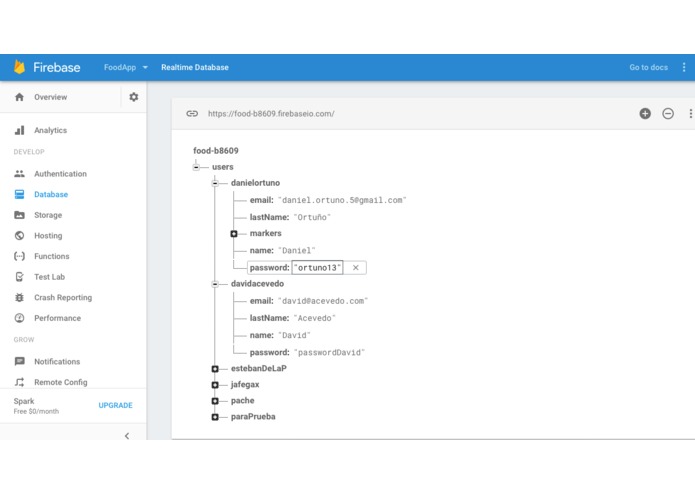Click the Crash Reporting bug icon
The image size is (695, 494).
19,297
